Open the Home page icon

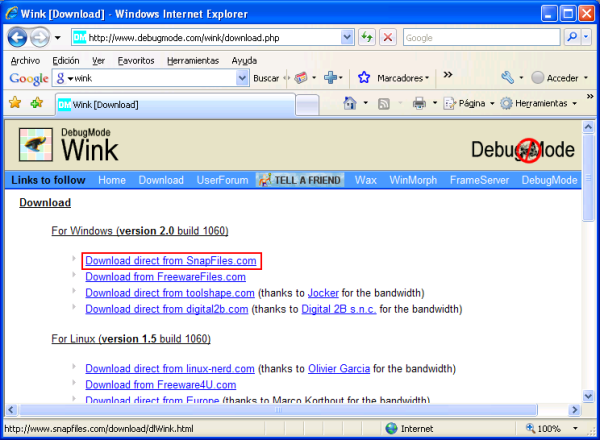[x=350, y=103]
